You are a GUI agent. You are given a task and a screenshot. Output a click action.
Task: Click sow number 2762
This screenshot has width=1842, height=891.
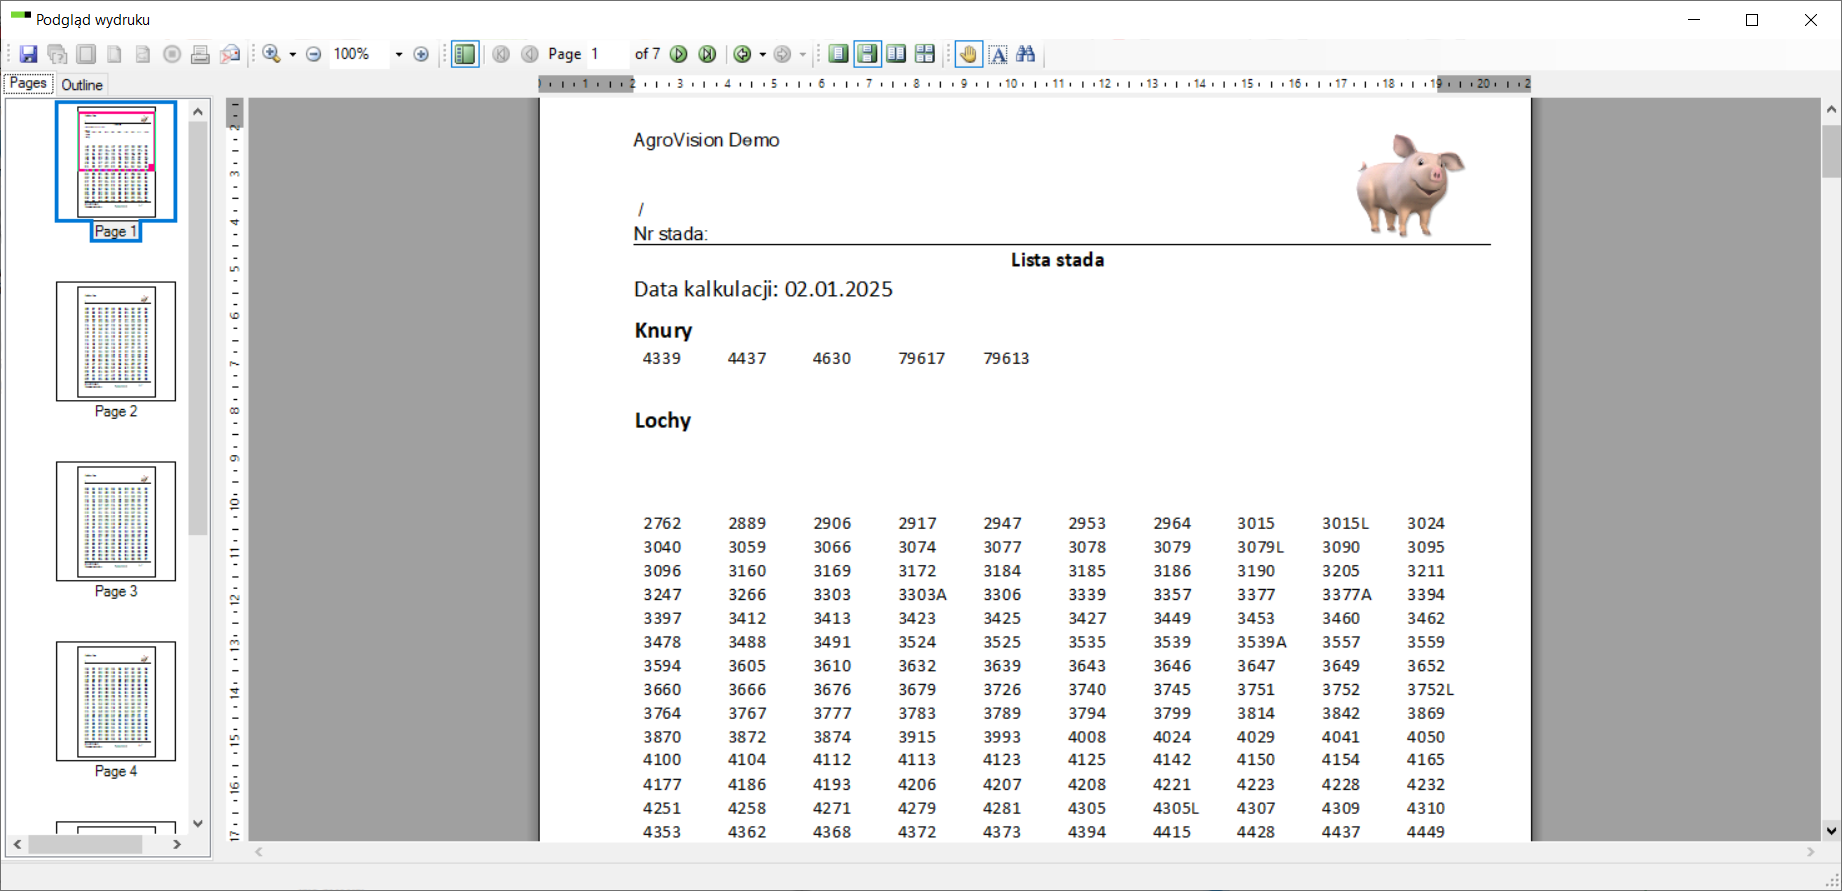(x=662, y=523)
